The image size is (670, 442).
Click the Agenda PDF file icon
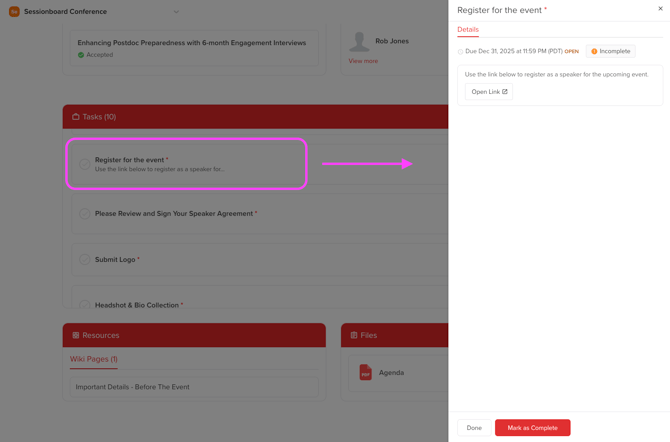365,372
